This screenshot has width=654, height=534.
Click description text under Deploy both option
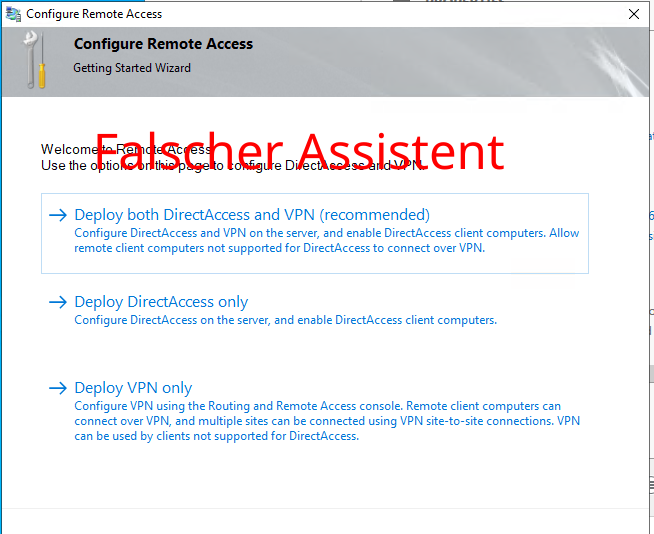(326, 241)
